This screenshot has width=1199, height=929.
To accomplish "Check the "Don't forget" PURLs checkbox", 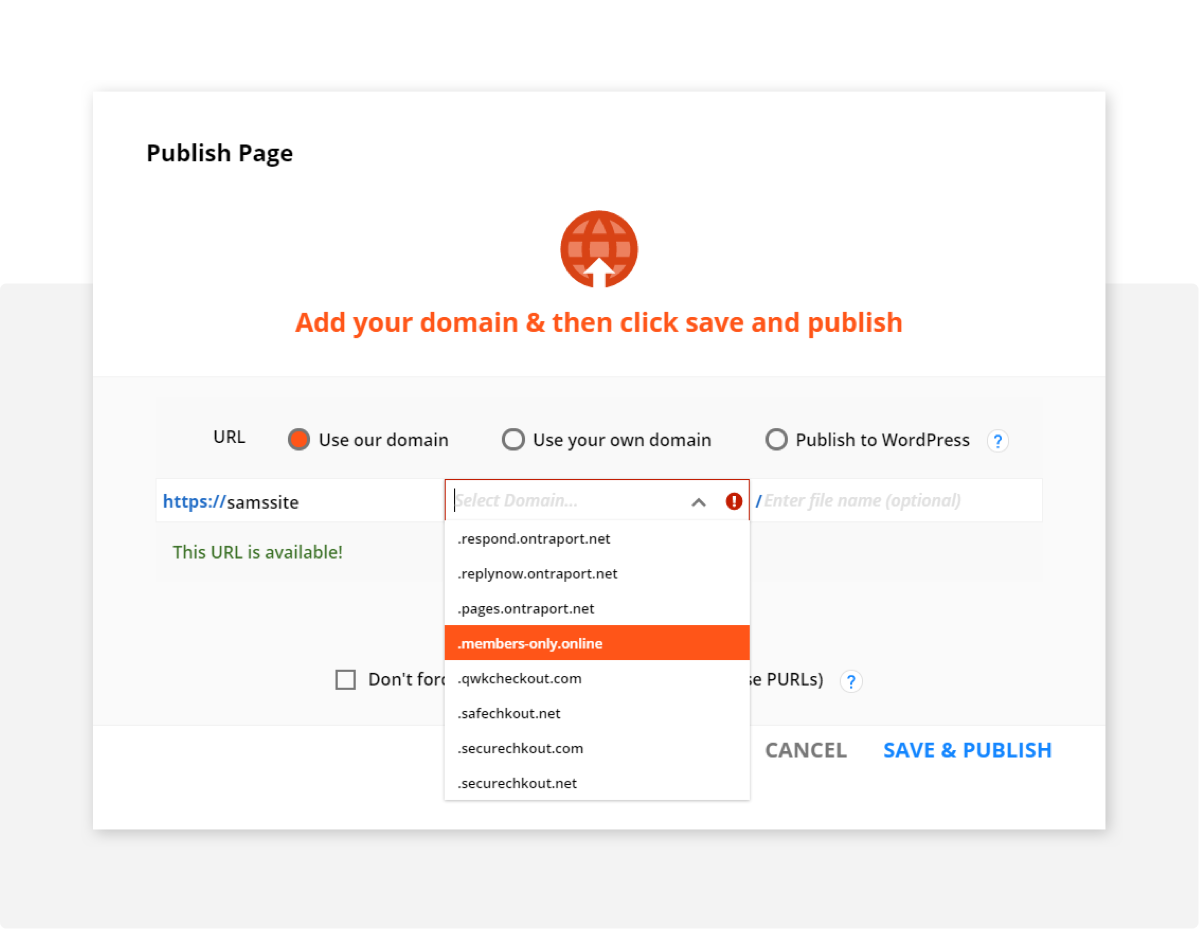I will (345, 679).
